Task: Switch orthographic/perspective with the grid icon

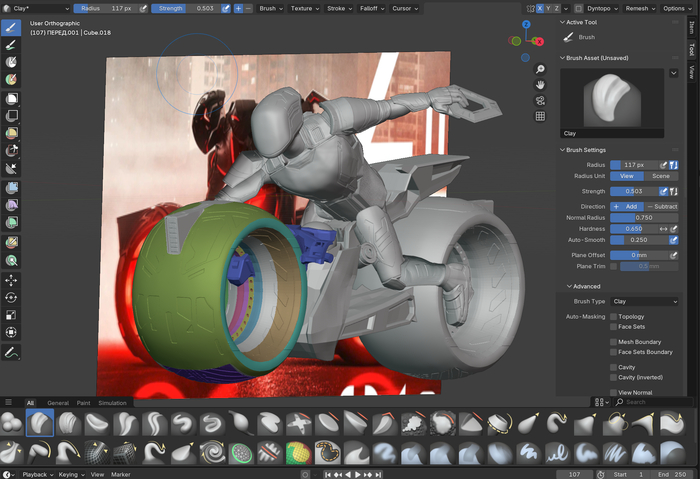Action: (540, 116)
